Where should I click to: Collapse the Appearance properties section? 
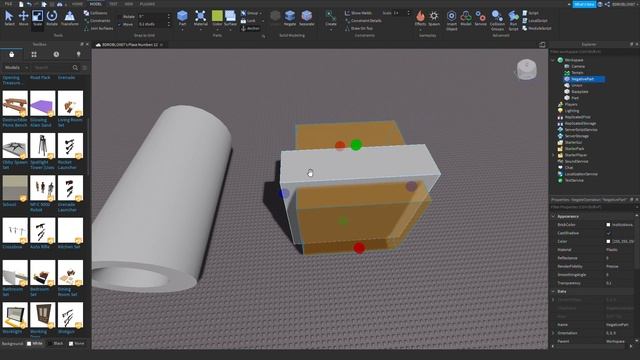coord(553,216)
